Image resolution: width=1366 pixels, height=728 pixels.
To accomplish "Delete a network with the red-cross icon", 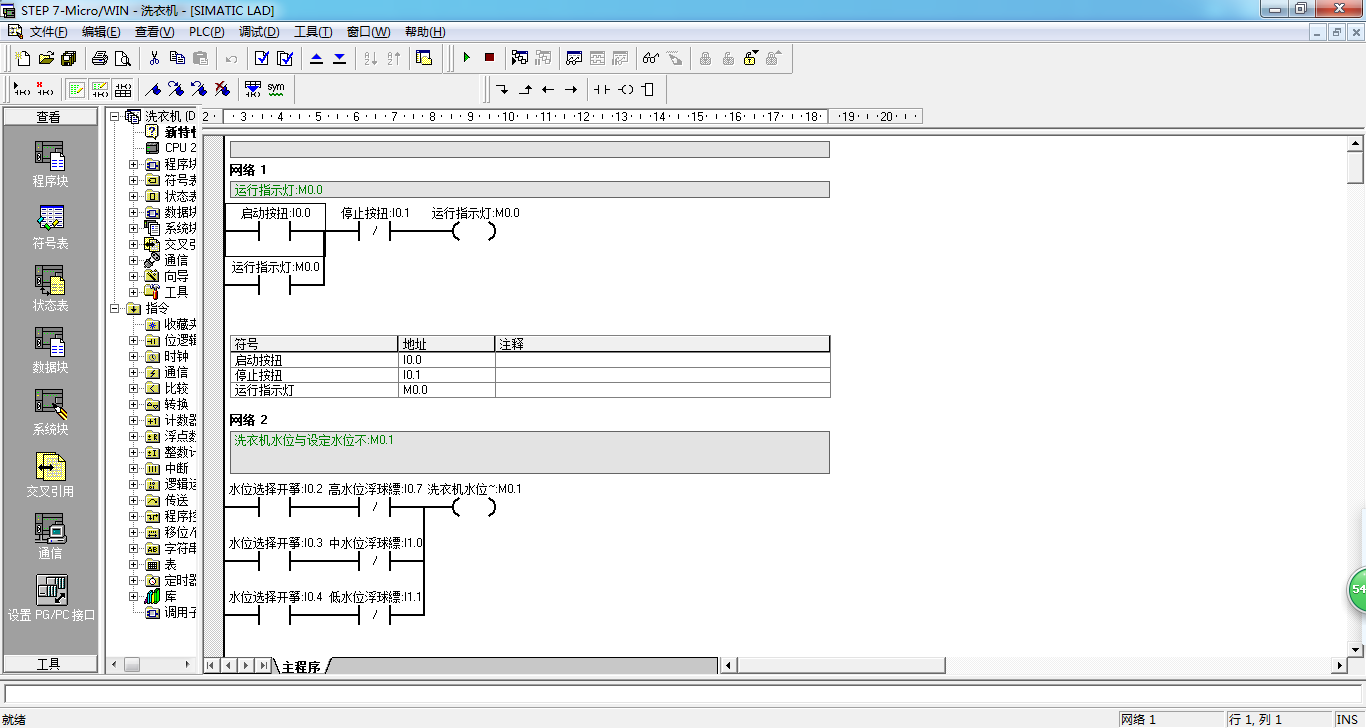I will 44,89.
